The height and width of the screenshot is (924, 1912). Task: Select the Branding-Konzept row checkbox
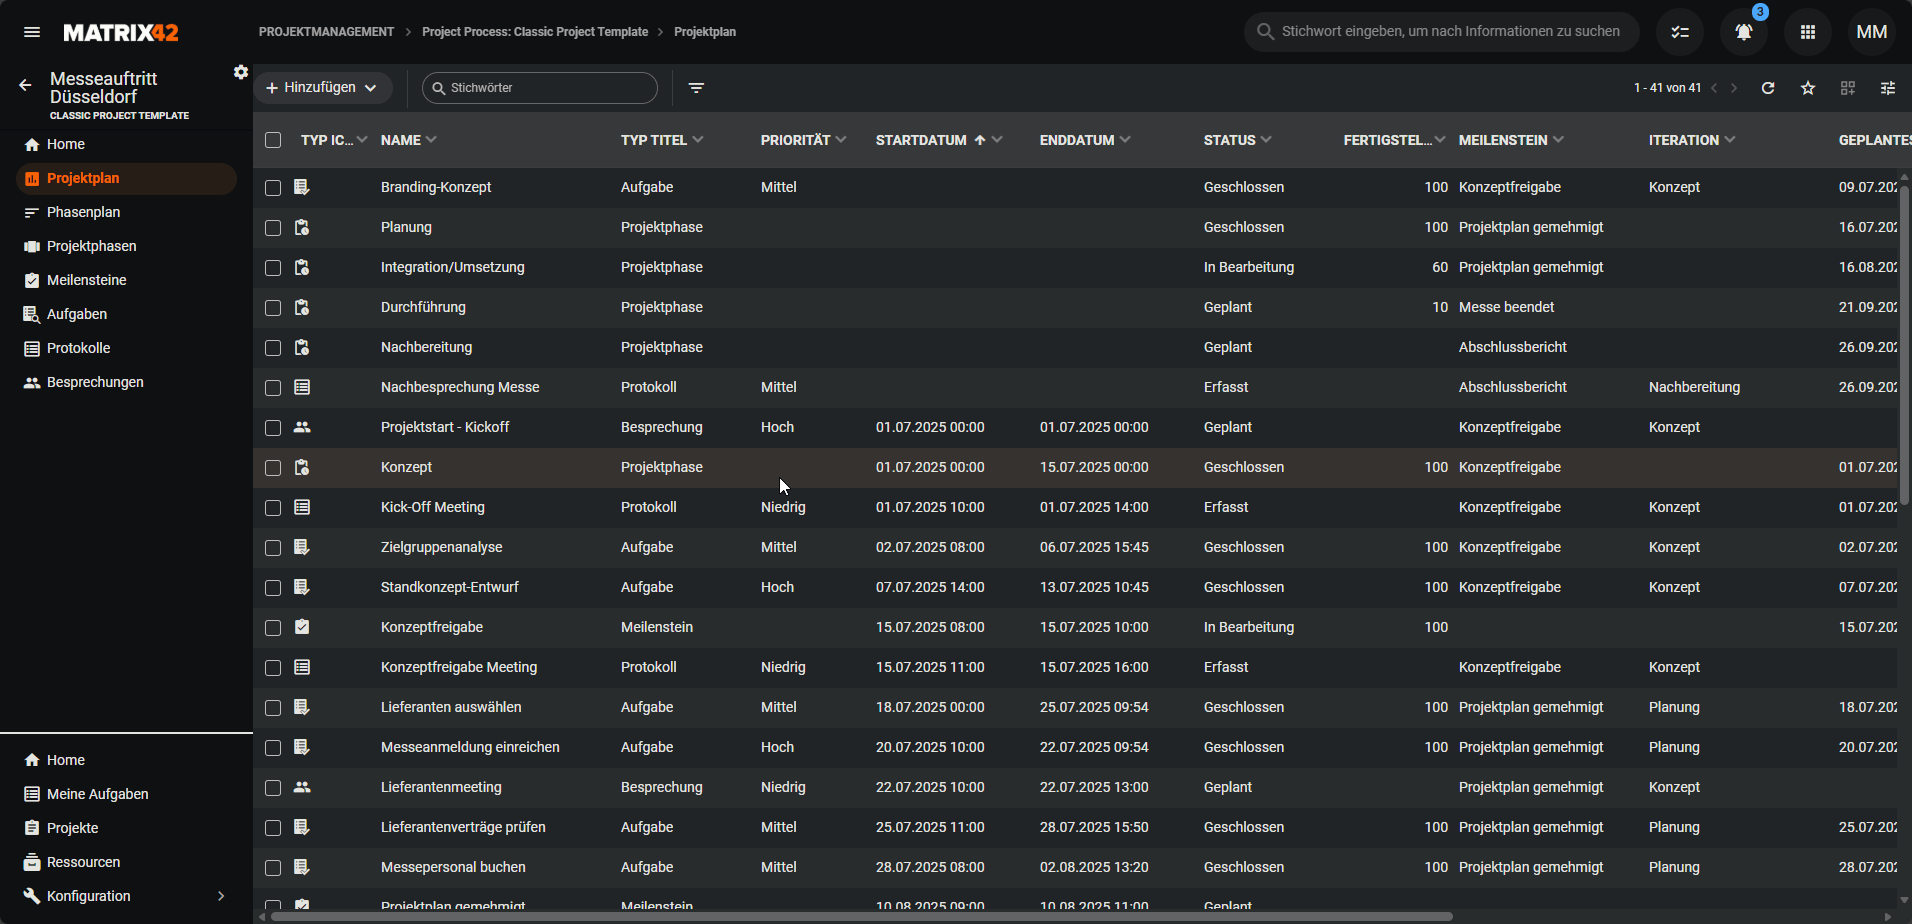(273, 188)
